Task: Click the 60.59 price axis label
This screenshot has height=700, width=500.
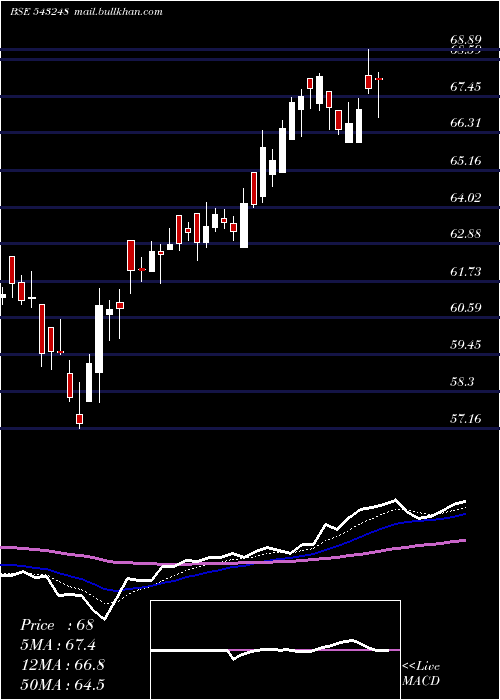Action: (465, 308)
